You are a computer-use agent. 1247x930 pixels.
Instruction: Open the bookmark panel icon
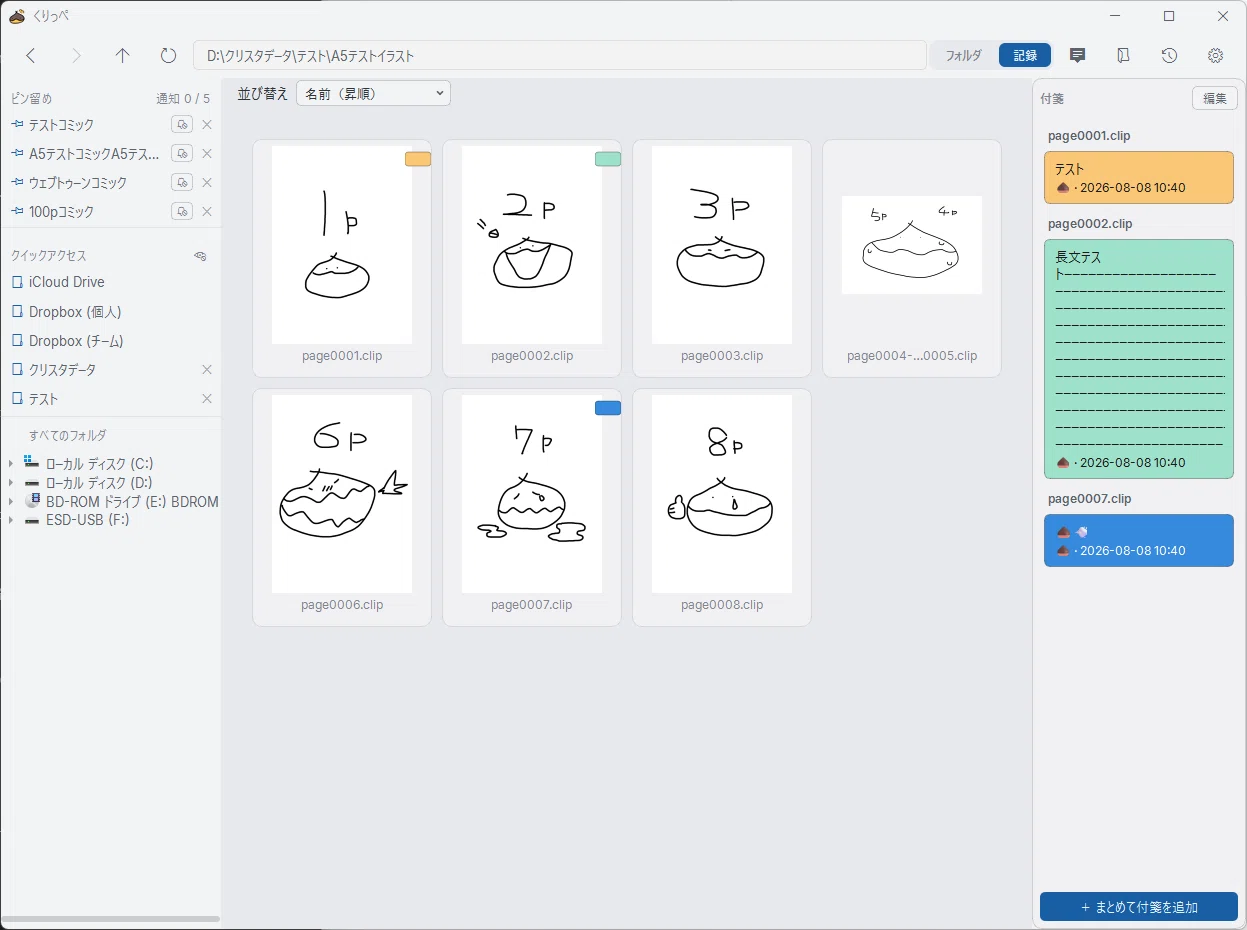click(1123, 56)
